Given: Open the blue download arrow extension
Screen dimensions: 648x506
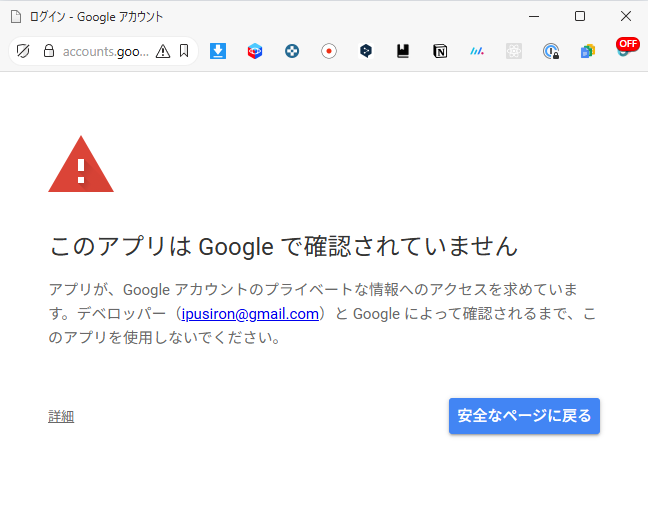Looking at the screenshot, I should (218, 51).
